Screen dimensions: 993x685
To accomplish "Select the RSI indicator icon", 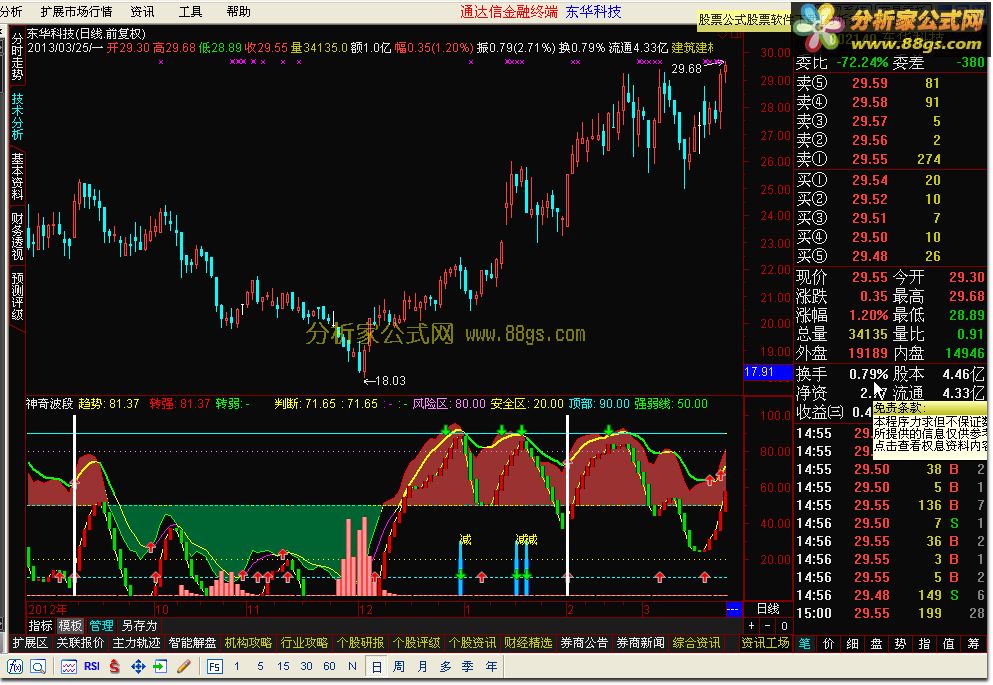I will tap(92, 667).
